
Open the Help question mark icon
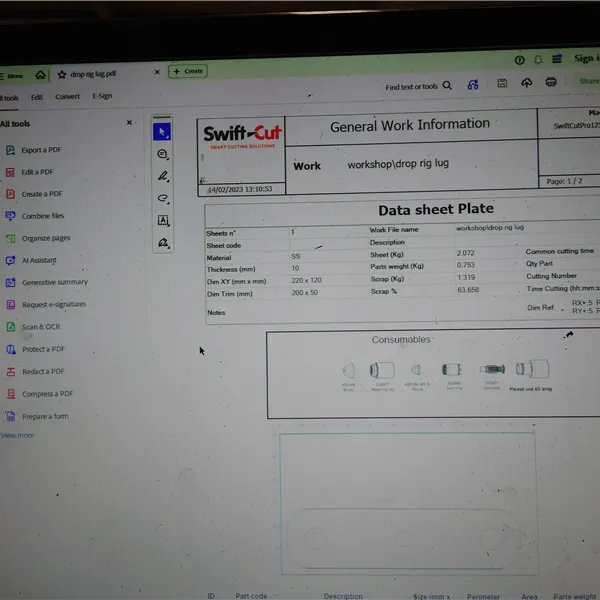coord(519,60)
